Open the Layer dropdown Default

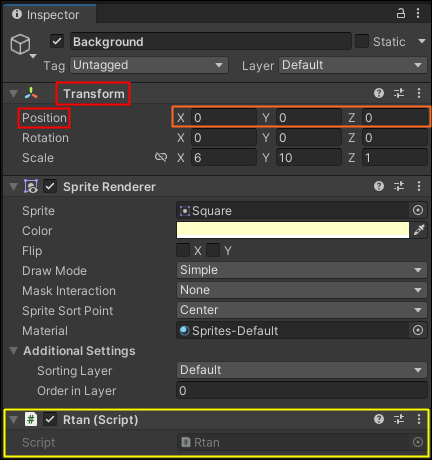353,65
